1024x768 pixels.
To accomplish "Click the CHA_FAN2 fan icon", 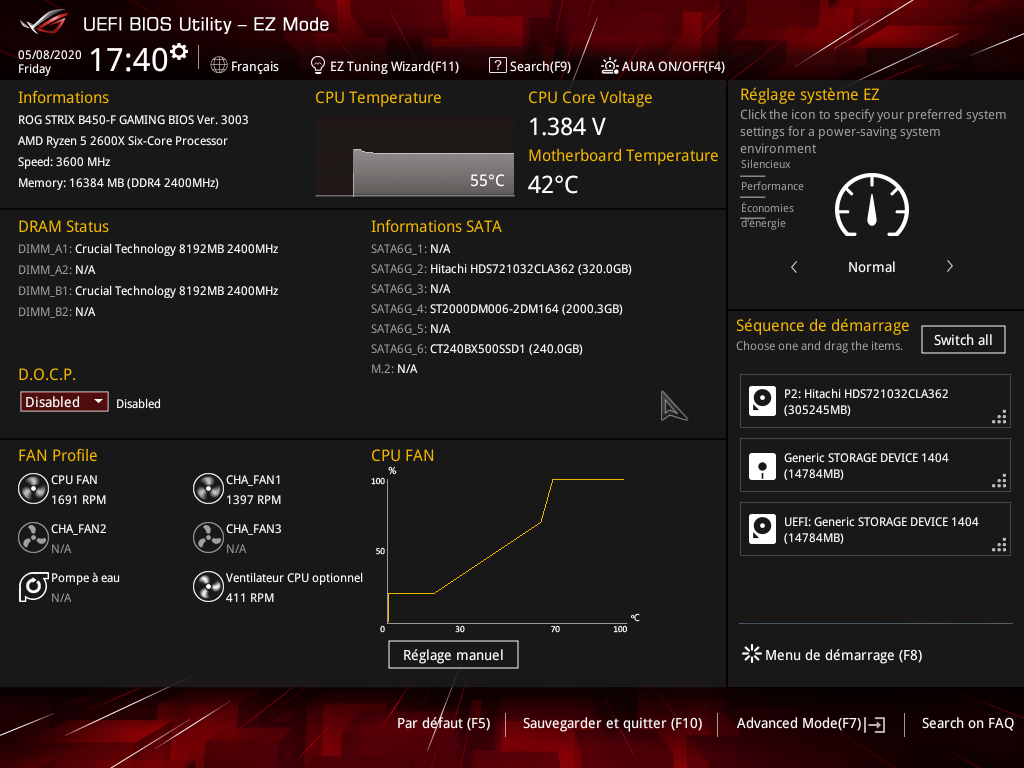I will [x=33, y=538].
